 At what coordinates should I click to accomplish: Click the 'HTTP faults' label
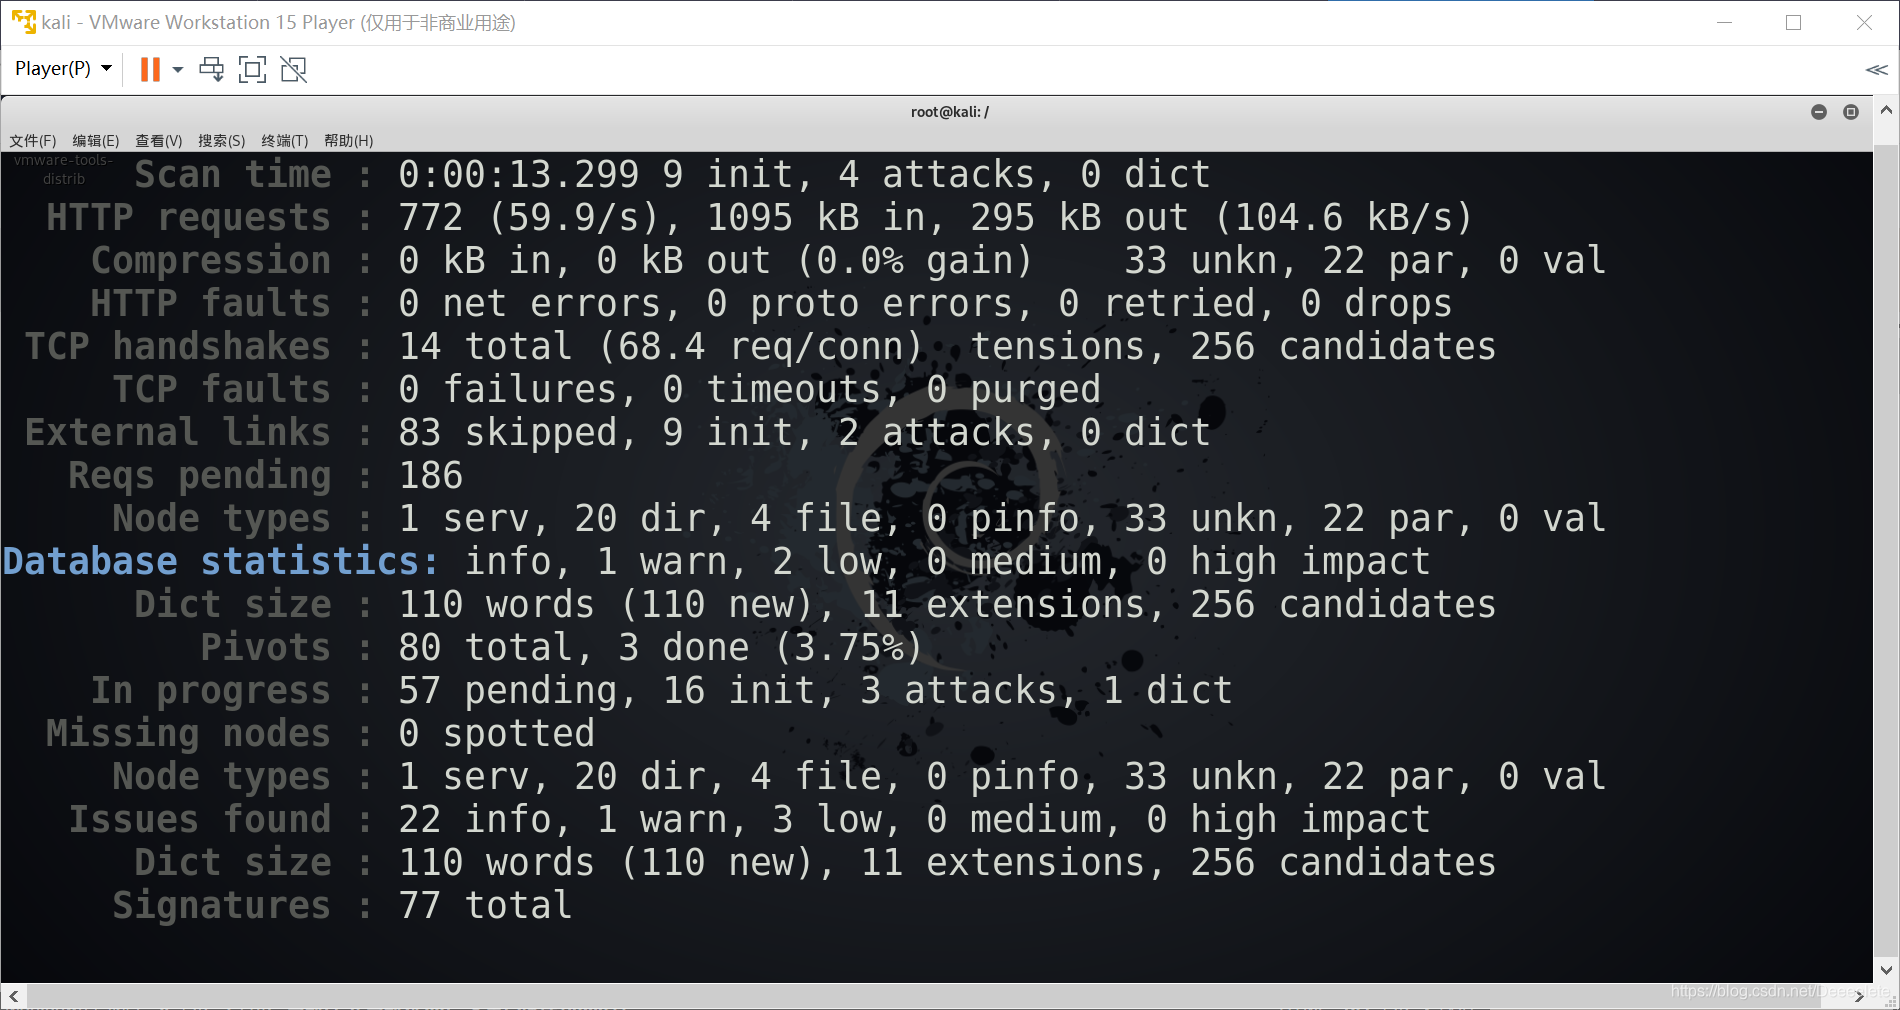tap(211, 303)
